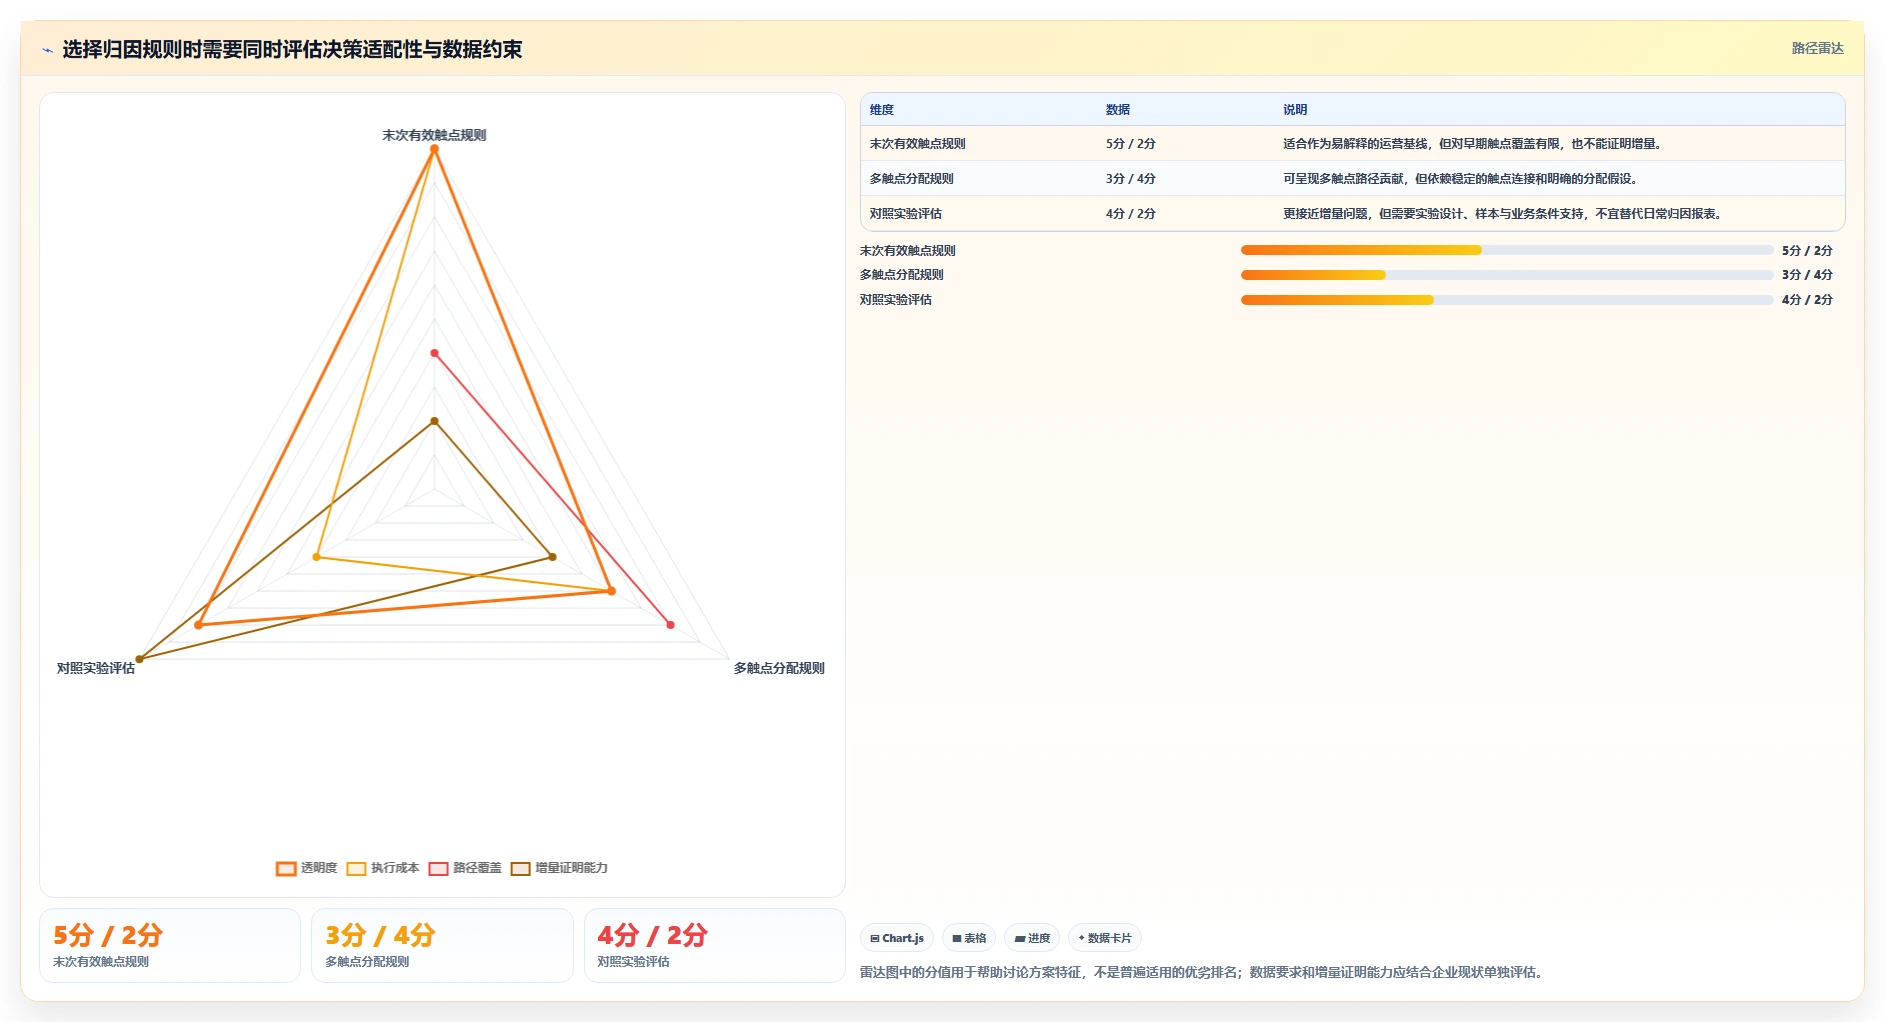Screen dimensions: 1885x1022
Task: Select table row cell 末次有效触点规则
Action: [917, 144]
